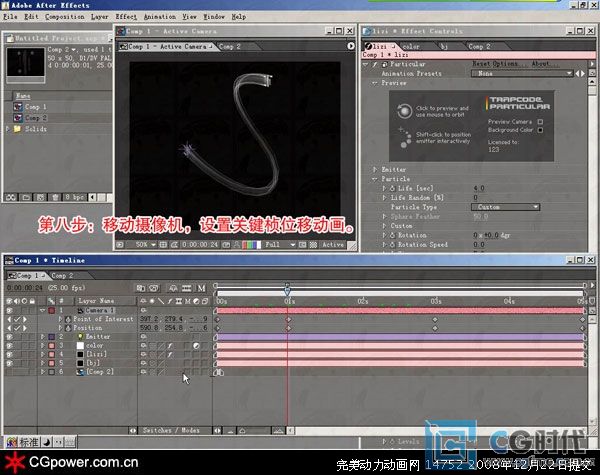Toggle Motion Blur M button in timeline
This screenshot has height=475, width=600.
point(201,288)
